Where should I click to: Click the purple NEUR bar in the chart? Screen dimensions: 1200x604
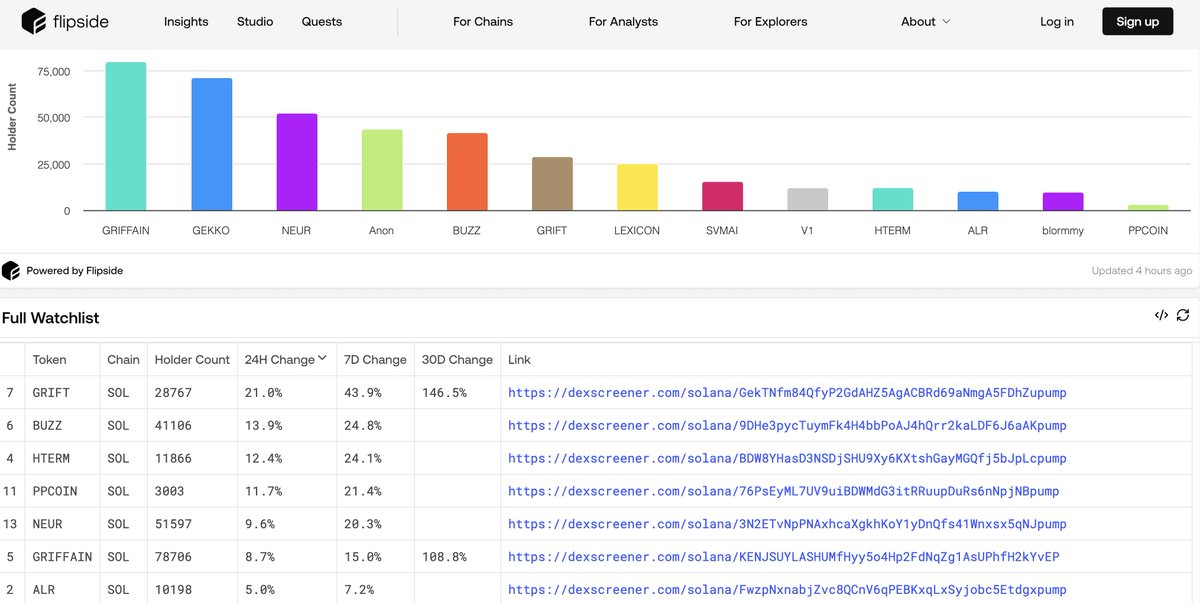[296, 160]
